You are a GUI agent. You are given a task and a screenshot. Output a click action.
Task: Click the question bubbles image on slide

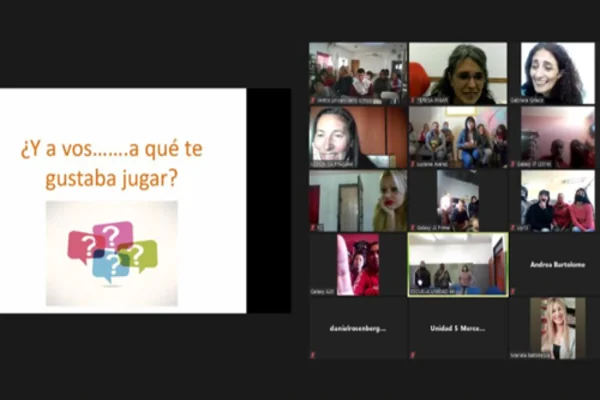click(112, 253)
